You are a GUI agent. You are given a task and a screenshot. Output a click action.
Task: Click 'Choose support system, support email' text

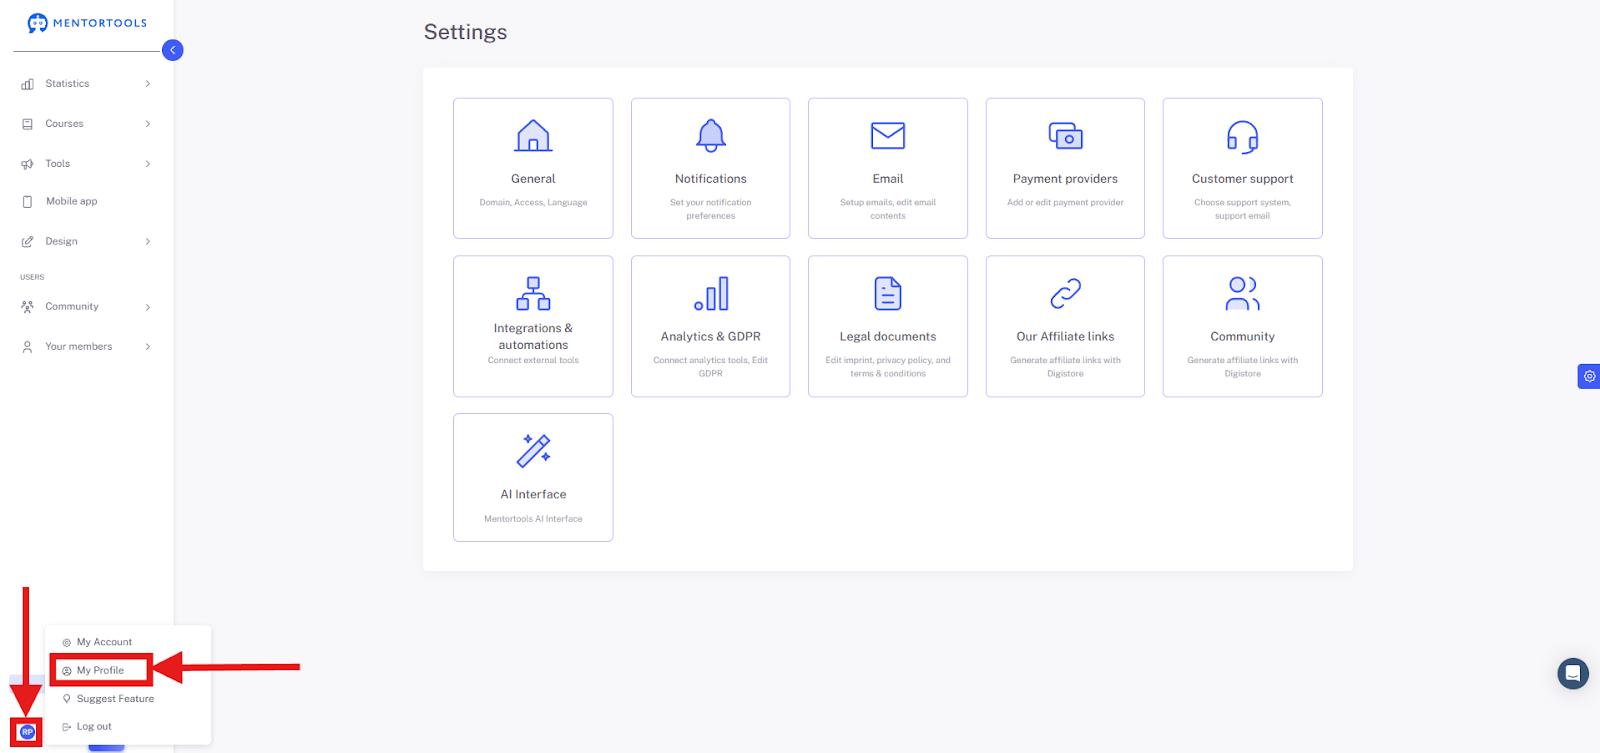click(x=1243, y=209)
